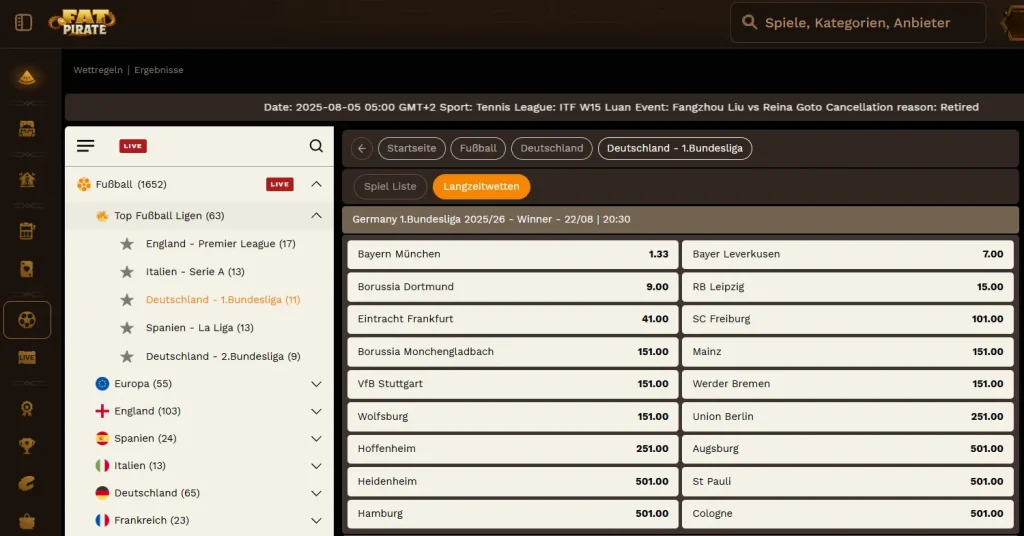Open the Ergebnisse link

pos(159,70)
